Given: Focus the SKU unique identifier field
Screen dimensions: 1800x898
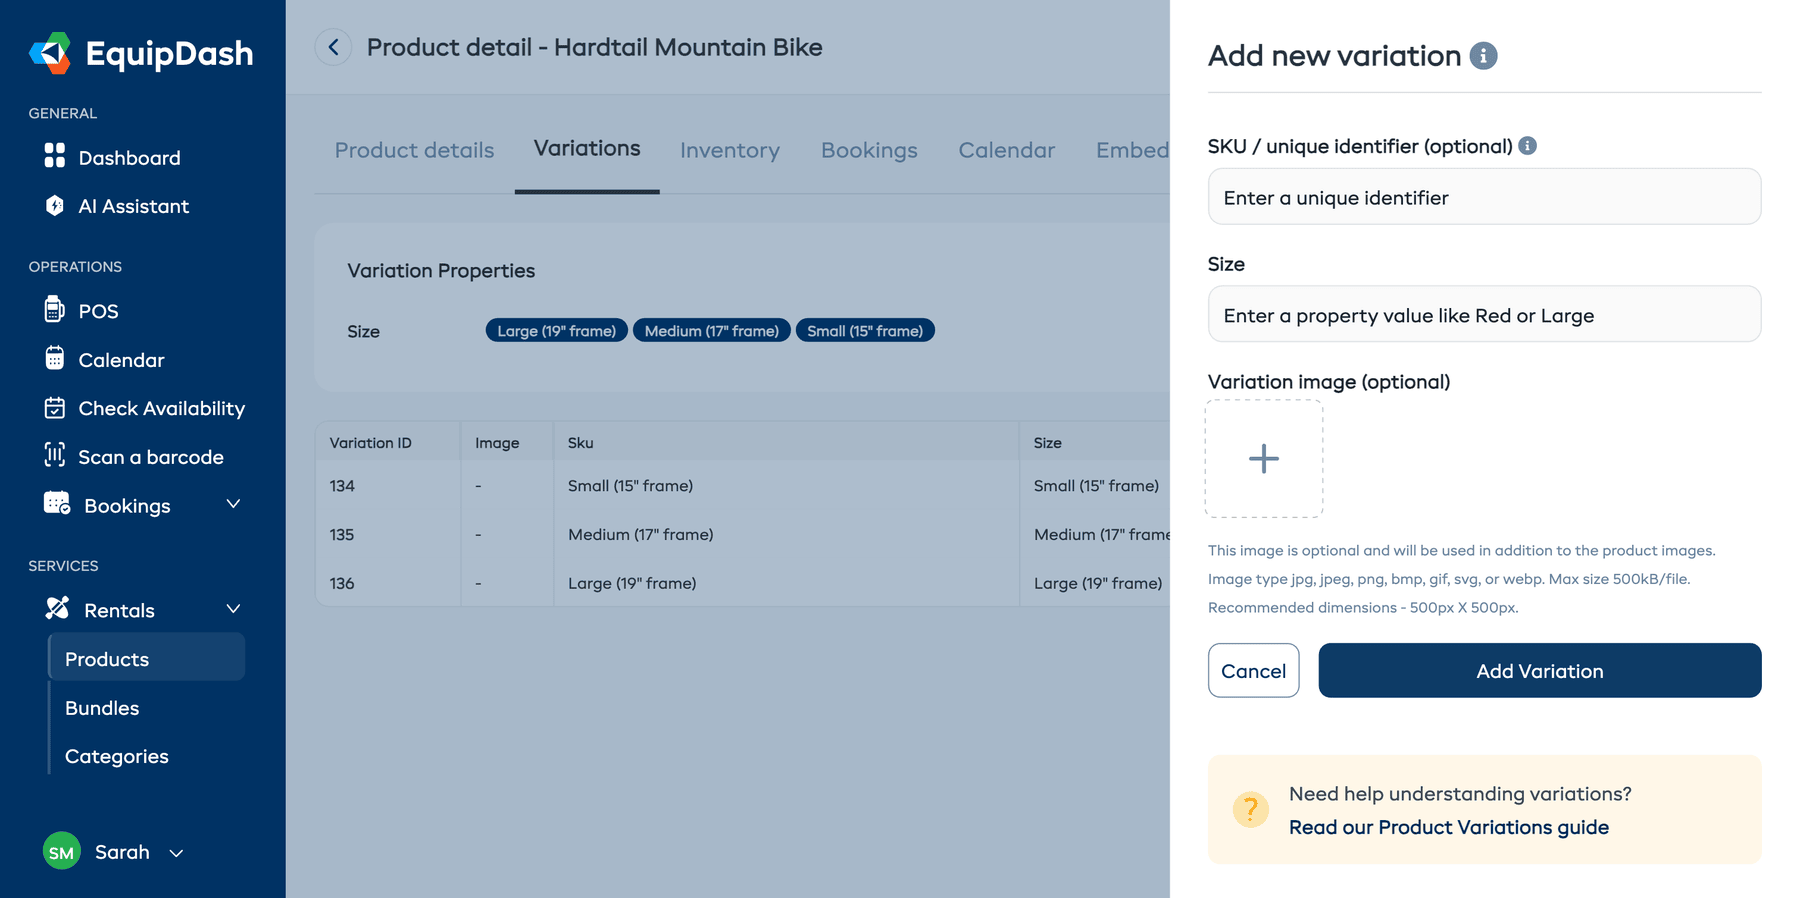Looking at the screenshot, I should pos(1484,197).
